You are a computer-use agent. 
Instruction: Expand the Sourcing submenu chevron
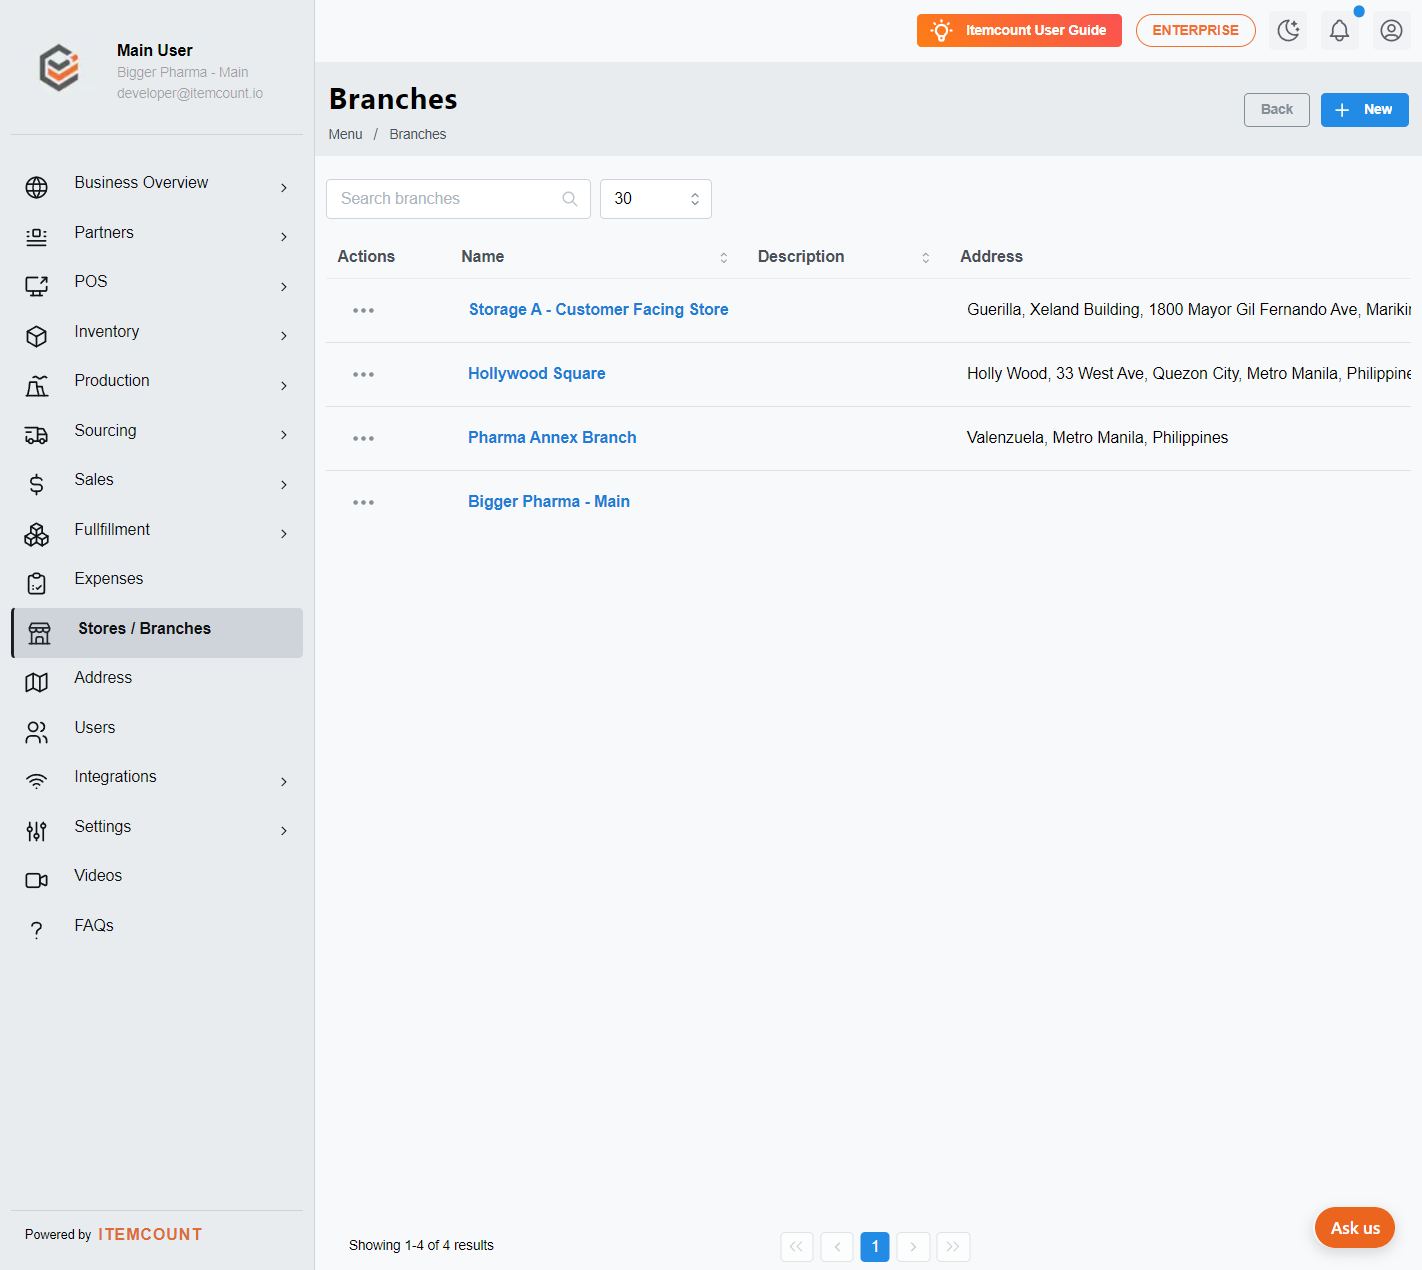click(x=284, y=434)
